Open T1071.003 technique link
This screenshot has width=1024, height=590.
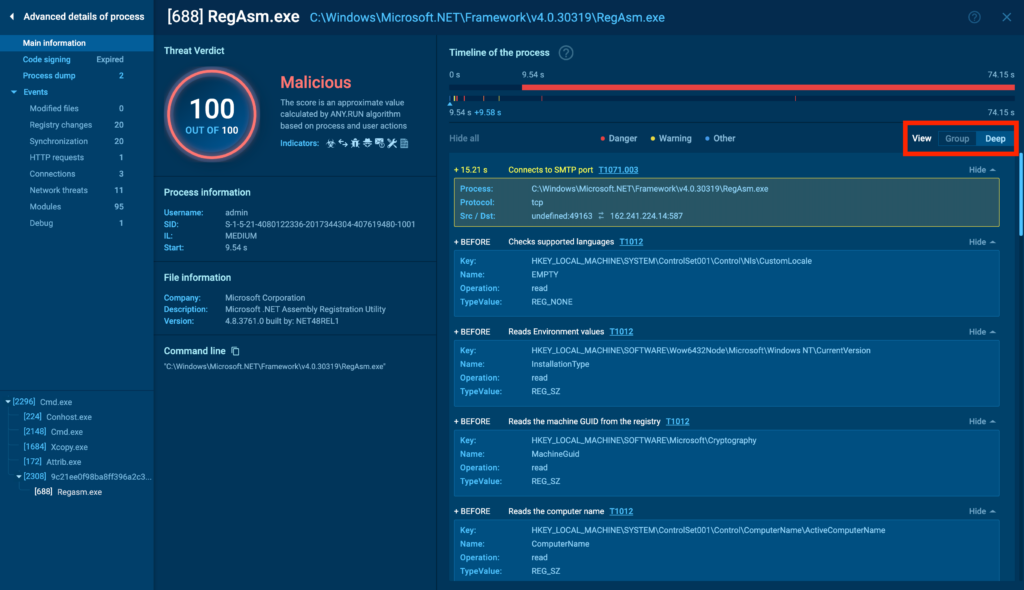coord(618,170)
